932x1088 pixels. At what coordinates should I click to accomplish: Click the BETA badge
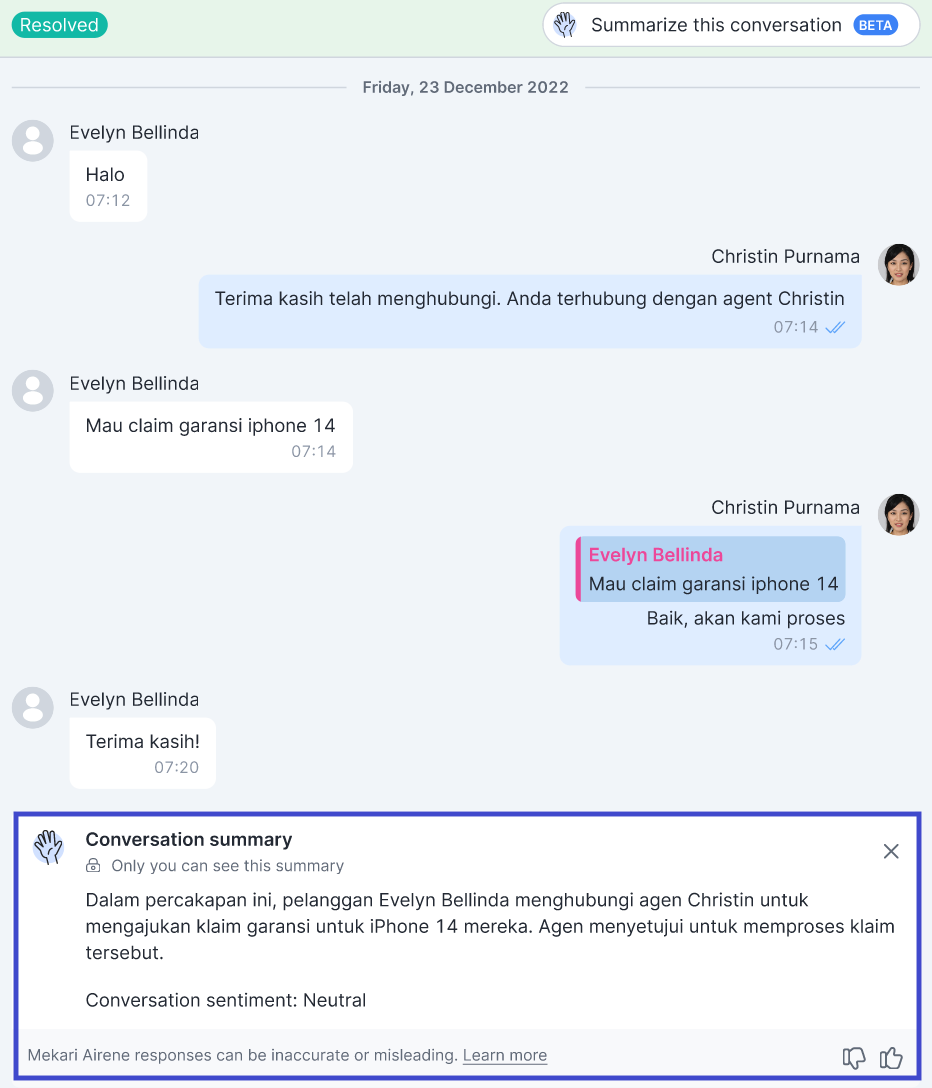tap(875, 26)
